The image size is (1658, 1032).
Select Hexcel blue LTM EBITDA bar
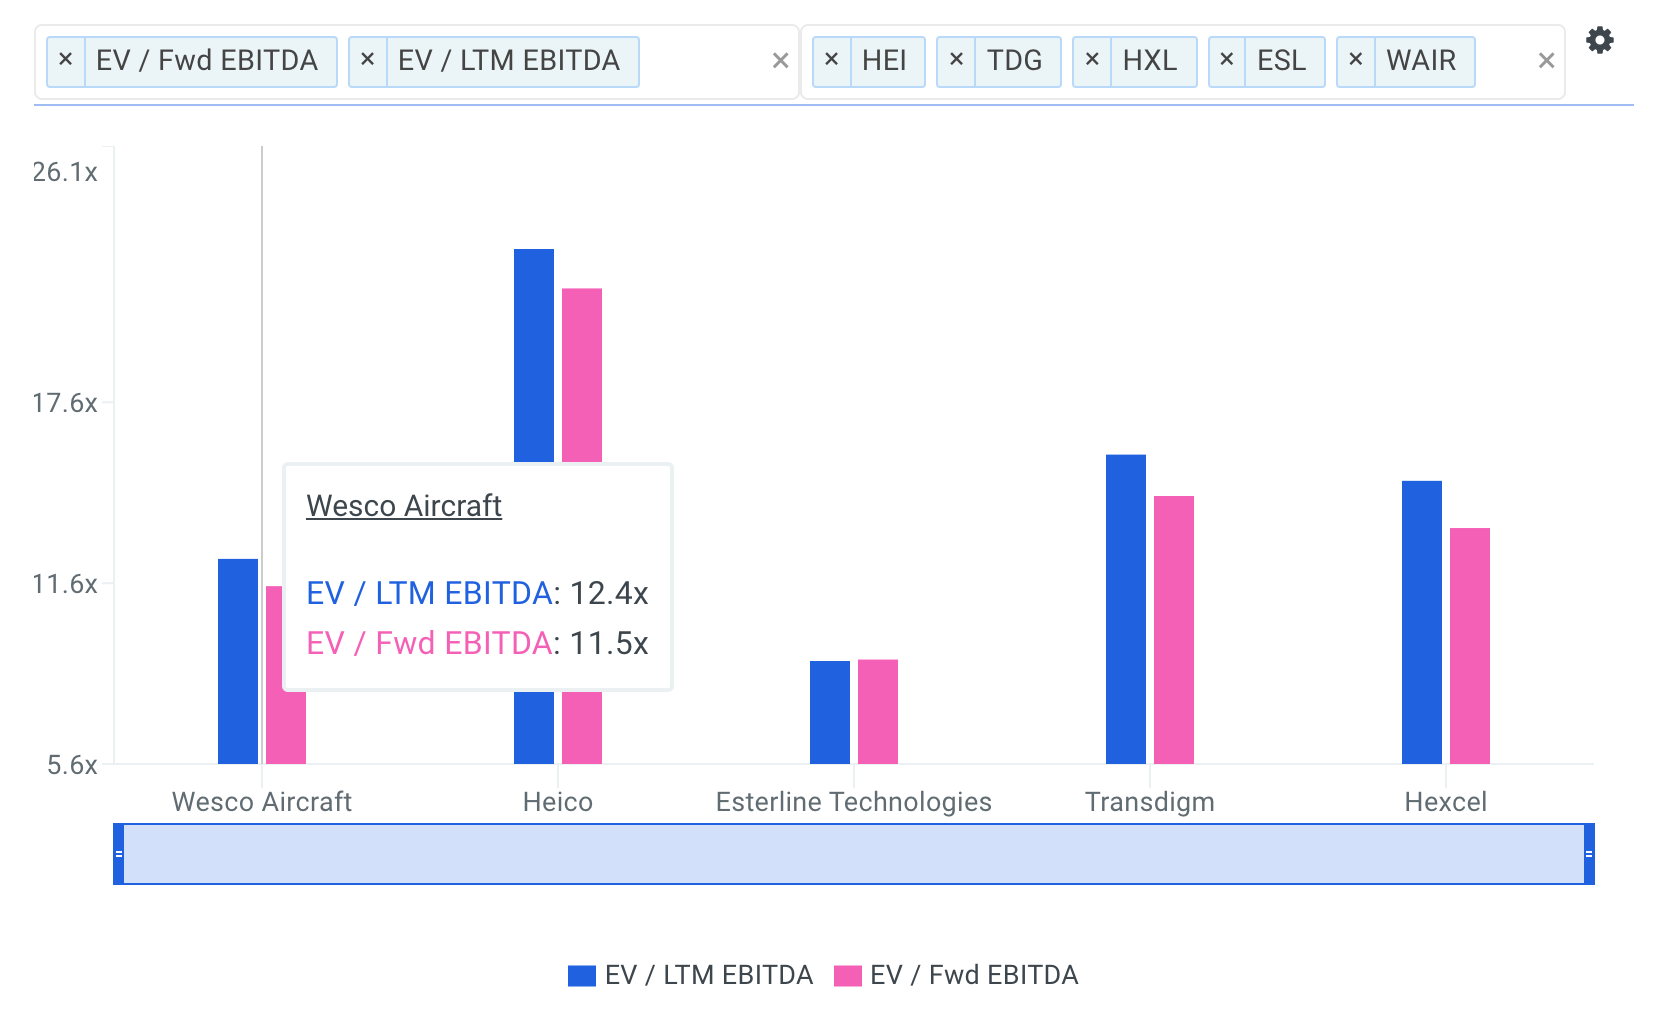pyautogui.click(x=1422, y=622)
